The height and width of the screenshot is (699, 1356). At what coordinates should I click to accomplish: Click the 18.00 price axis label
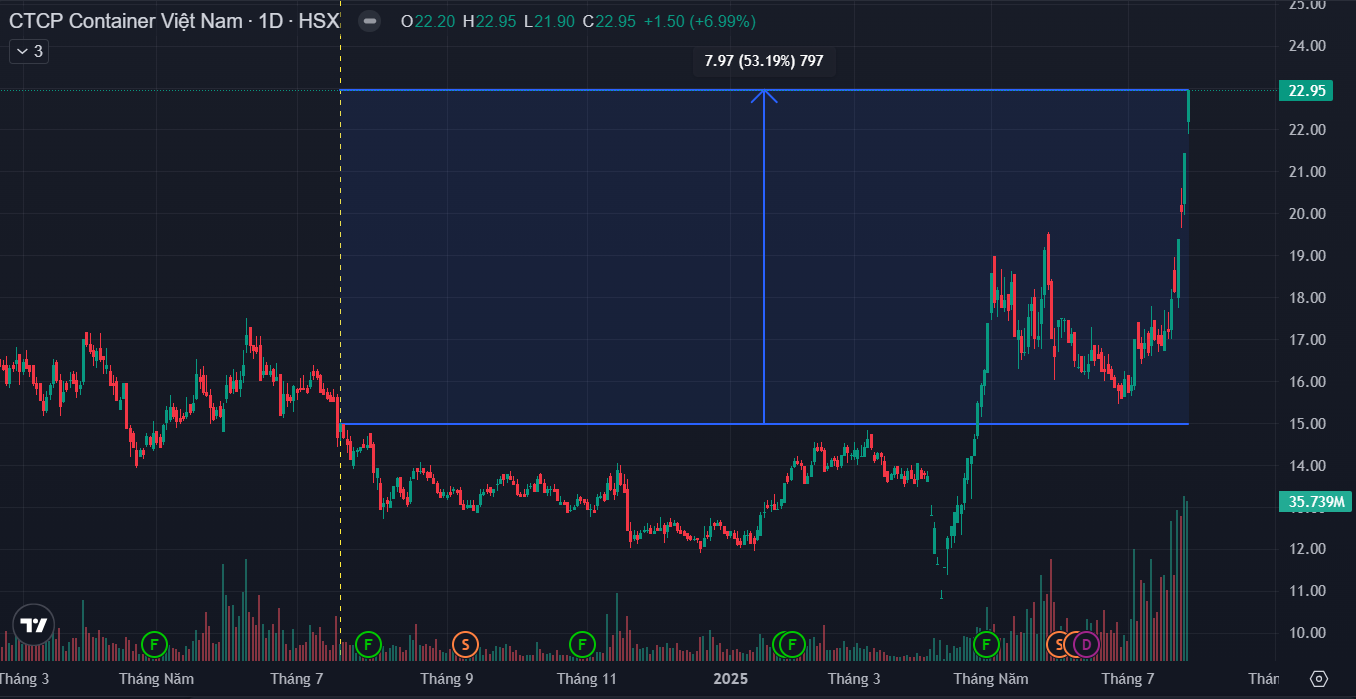pos(1307,298)
